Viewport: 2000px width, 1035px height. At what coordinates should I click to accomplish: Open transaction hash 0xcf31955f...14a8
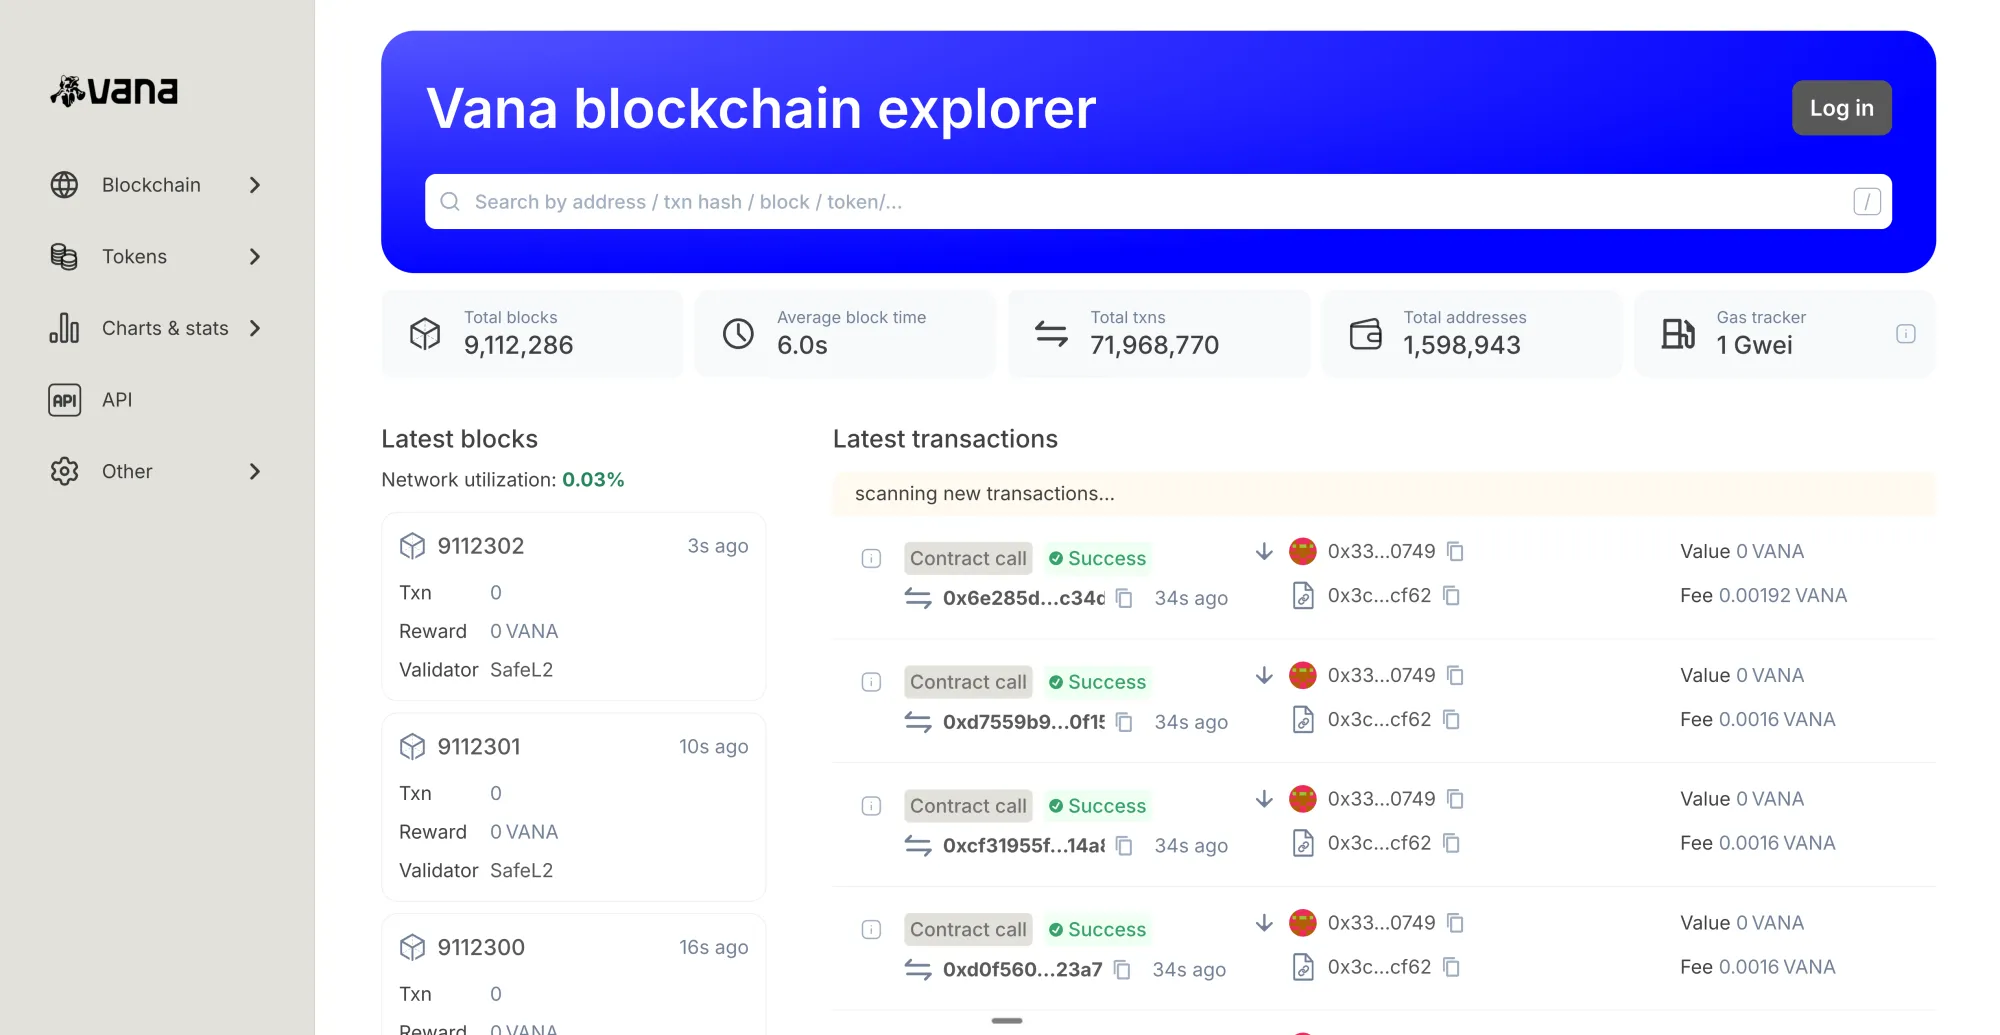tap(1023, 846)
